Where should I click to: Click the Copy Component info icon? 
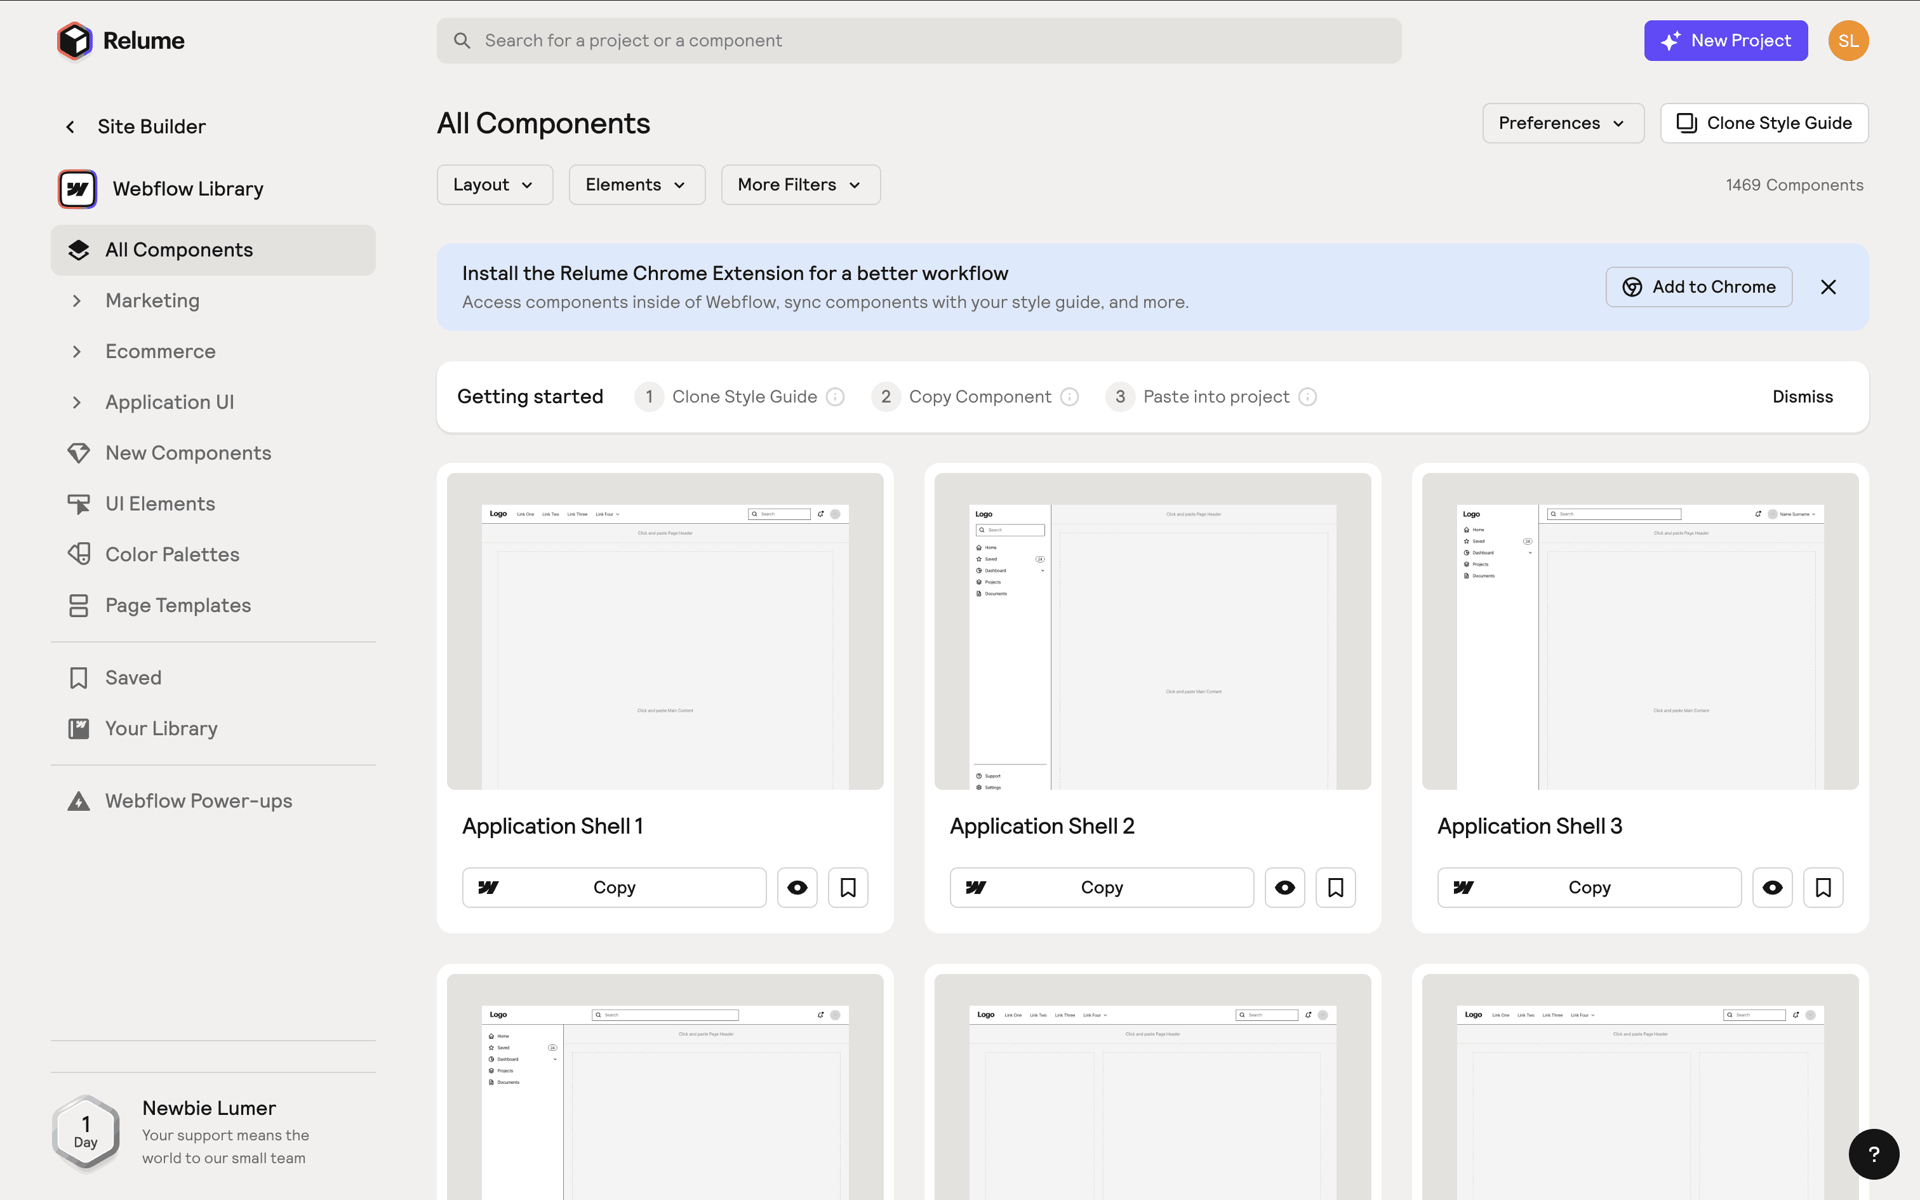(x=1069, y=397)
